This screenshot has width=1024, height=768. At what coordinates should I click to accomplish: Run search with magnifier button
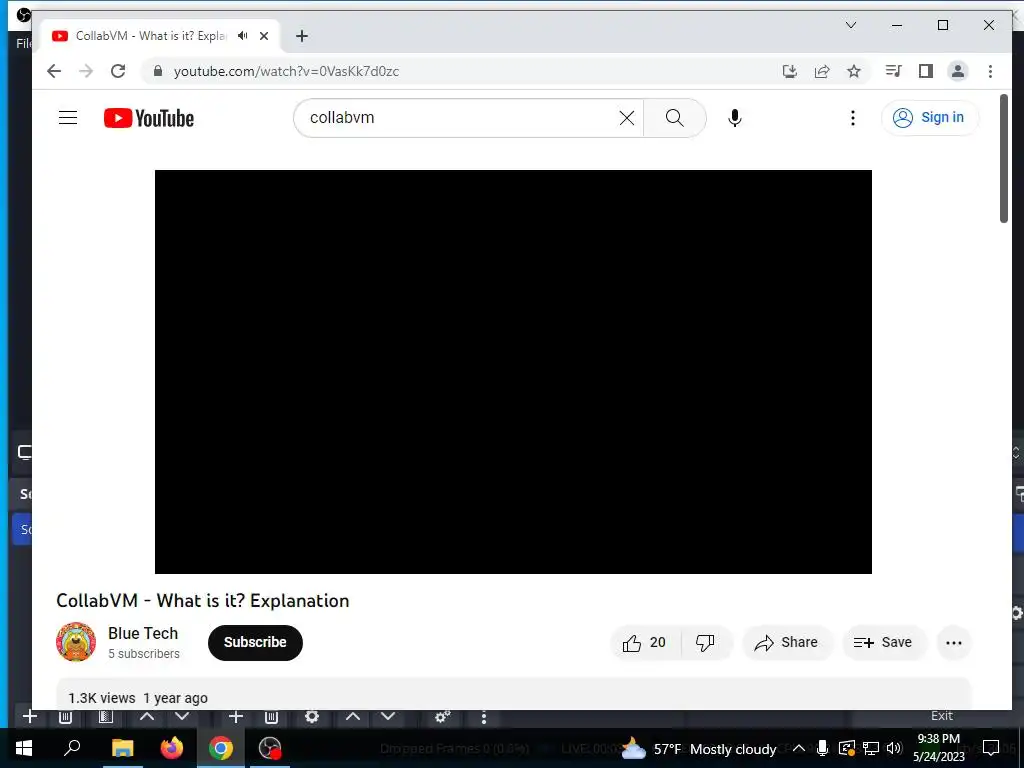675,118
